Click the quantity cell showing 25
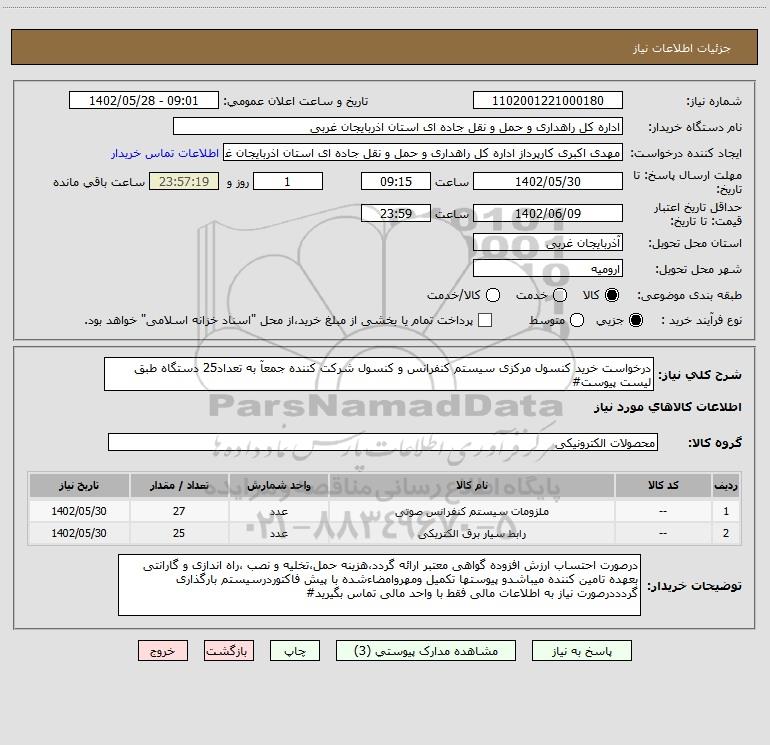The width and height of the screenshot is (770, 745). click(179, 533)
